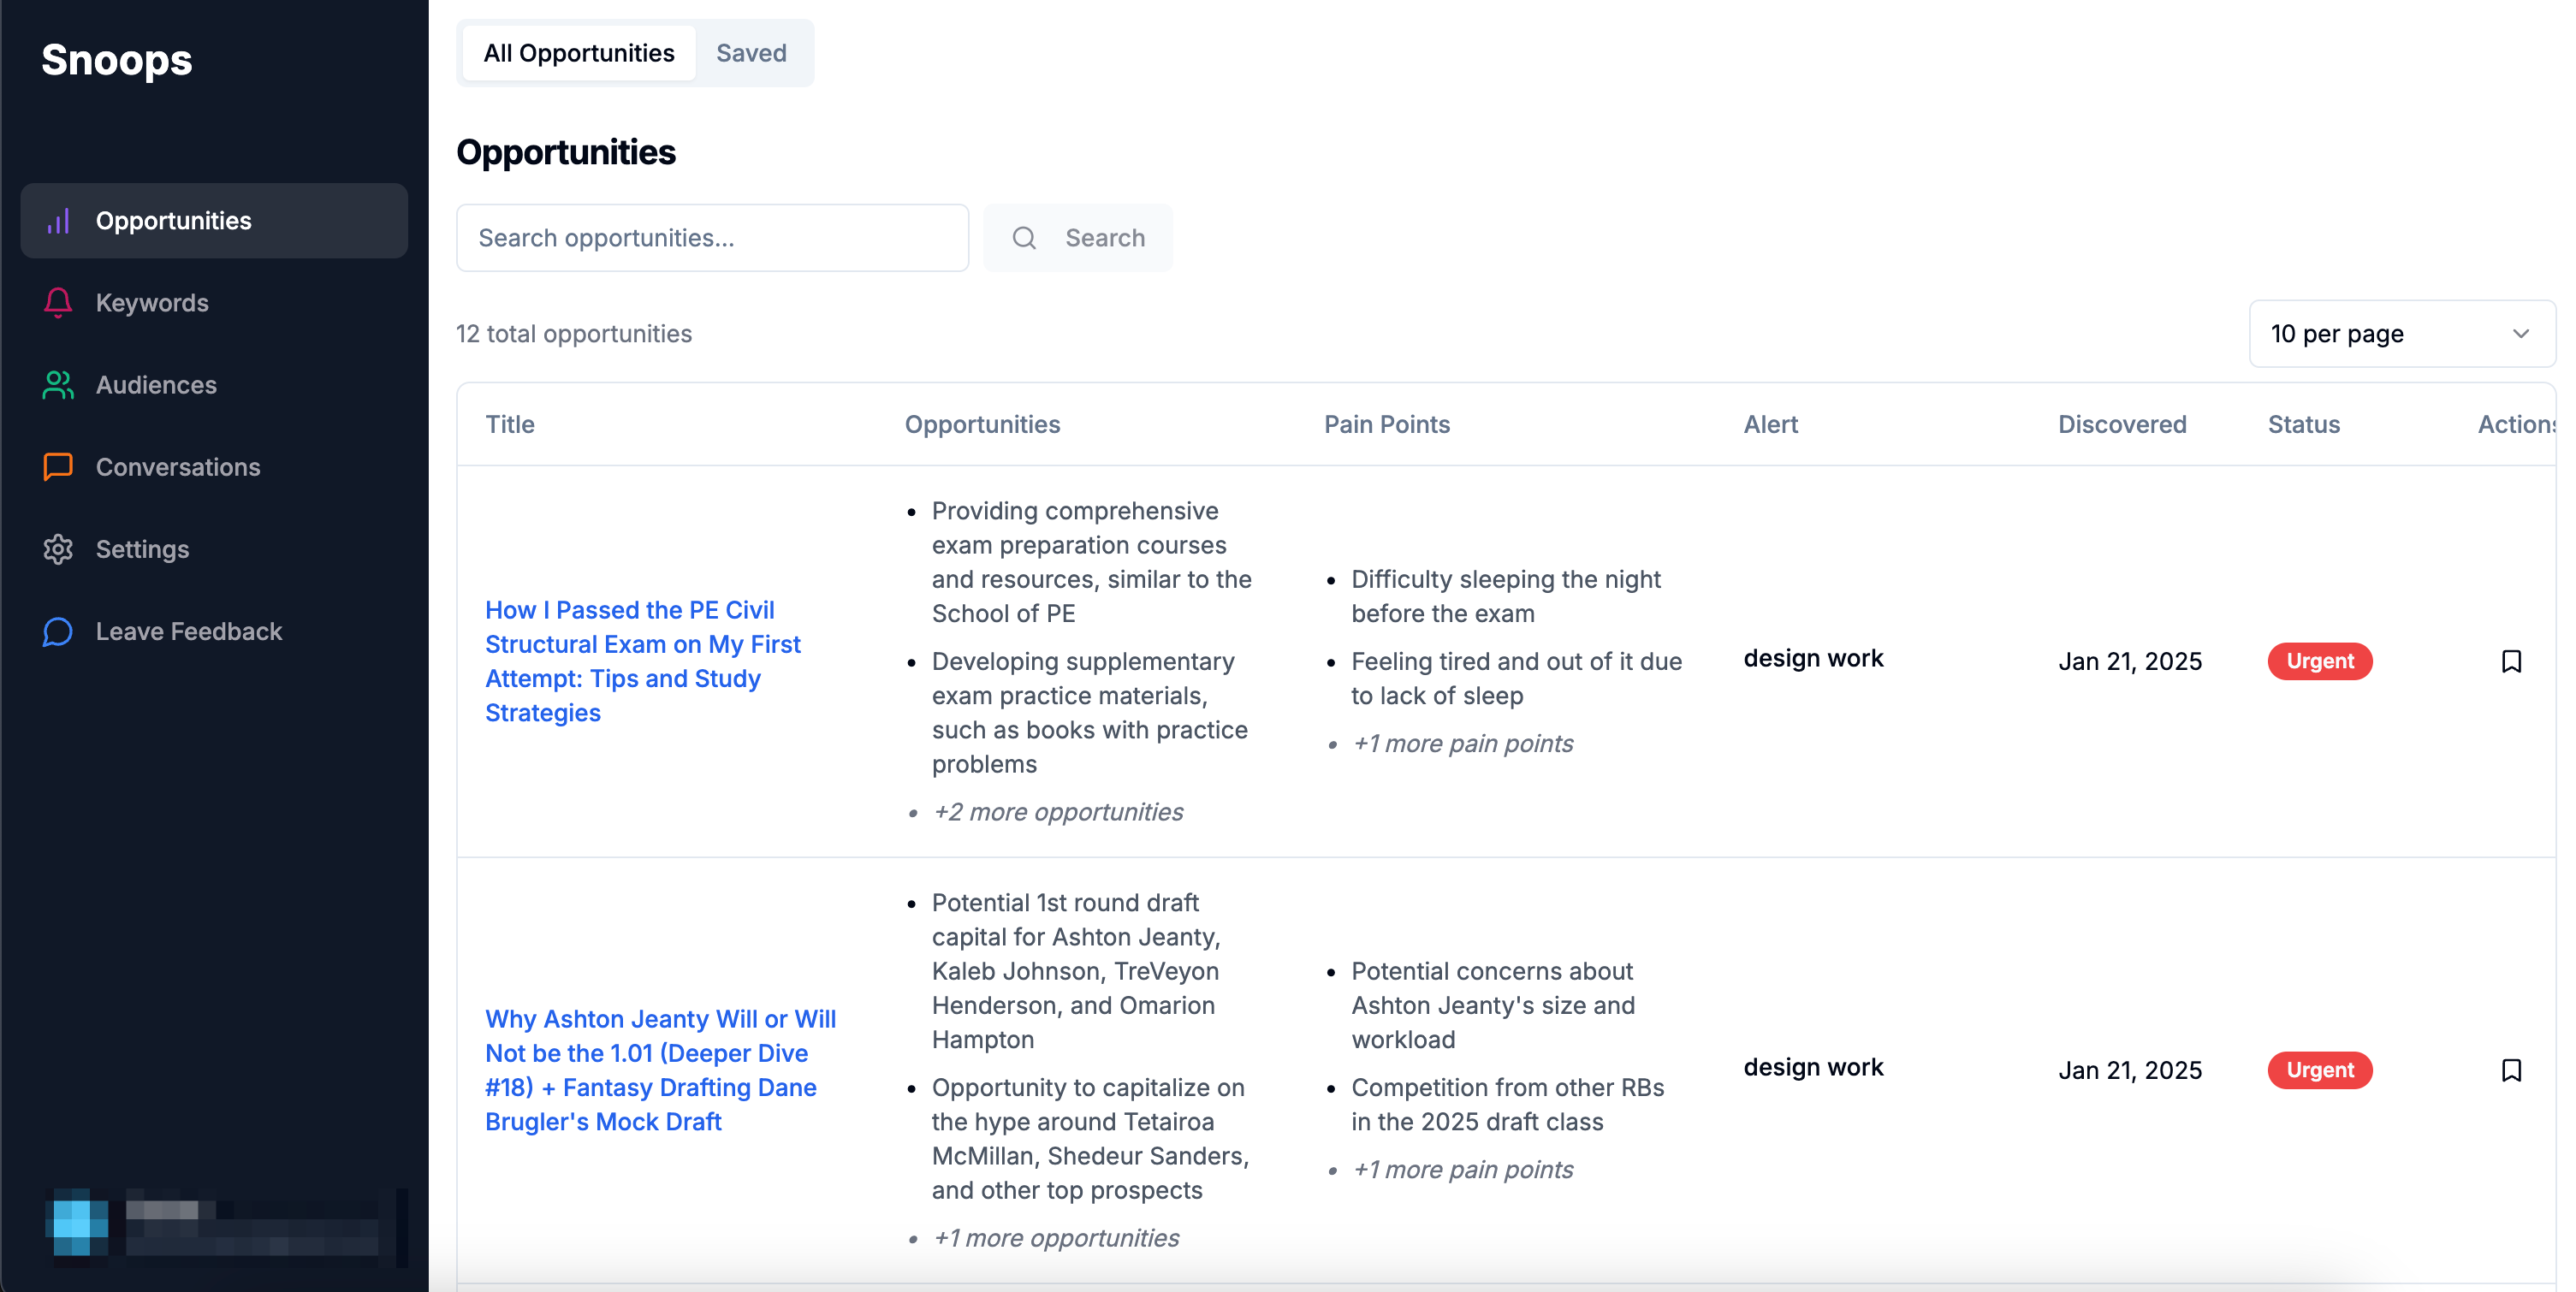
Task: Click the Opportunities bar chart icon
Action: click(59, 221)
